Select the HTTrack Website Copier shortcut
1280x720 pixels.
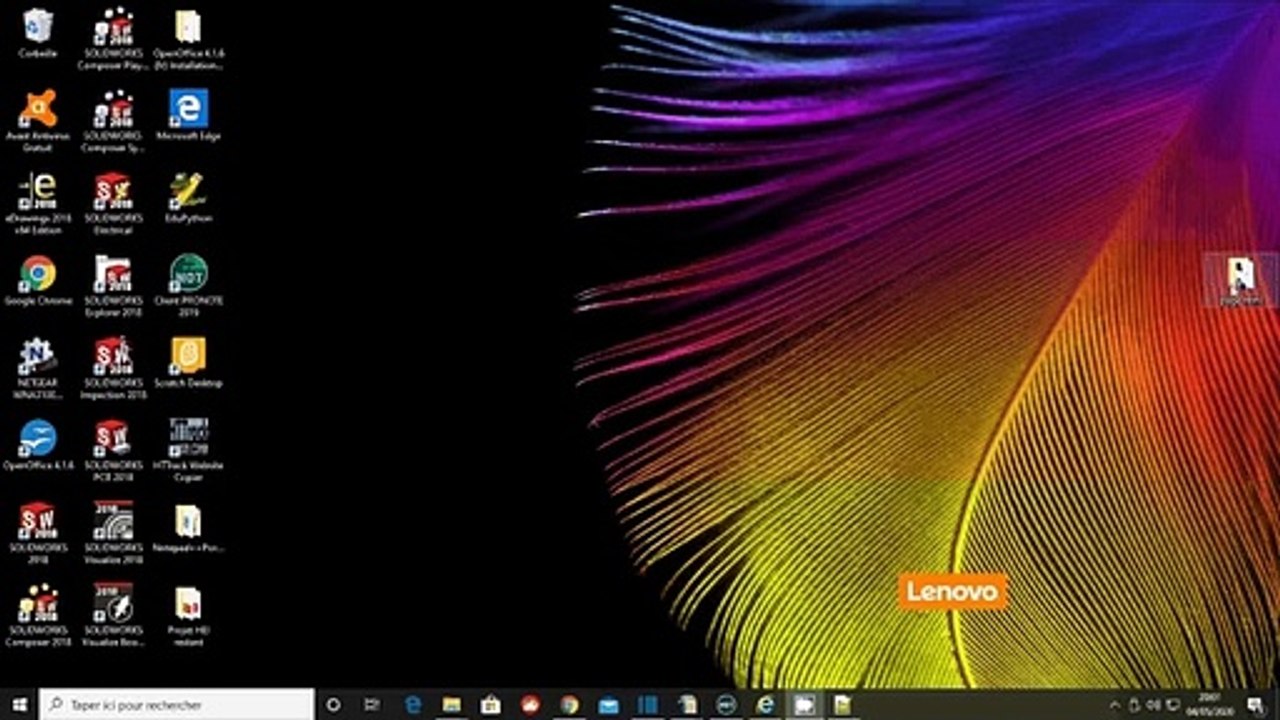[x=188, y=451]
